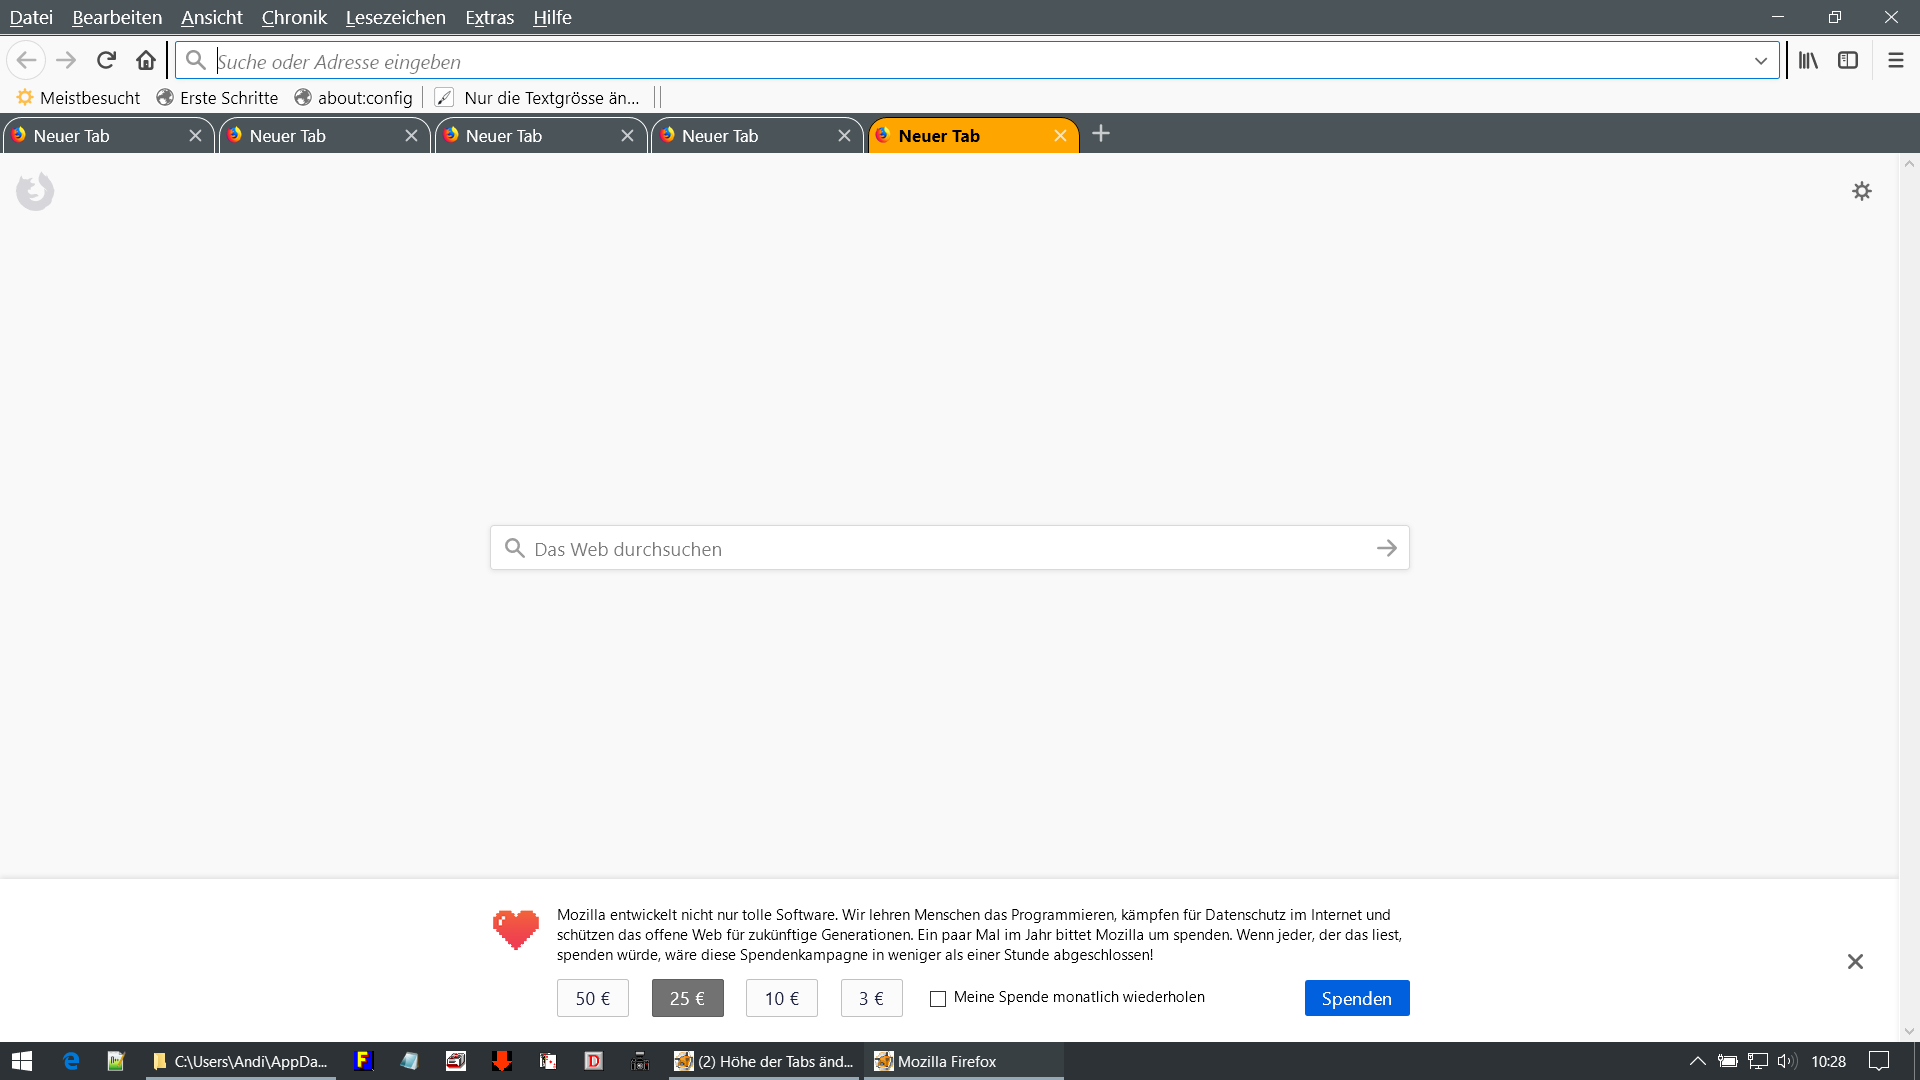1920x1080 pixels.
Task: Open the Library icon in the toolbar
Action: [x=1808, y=61]
